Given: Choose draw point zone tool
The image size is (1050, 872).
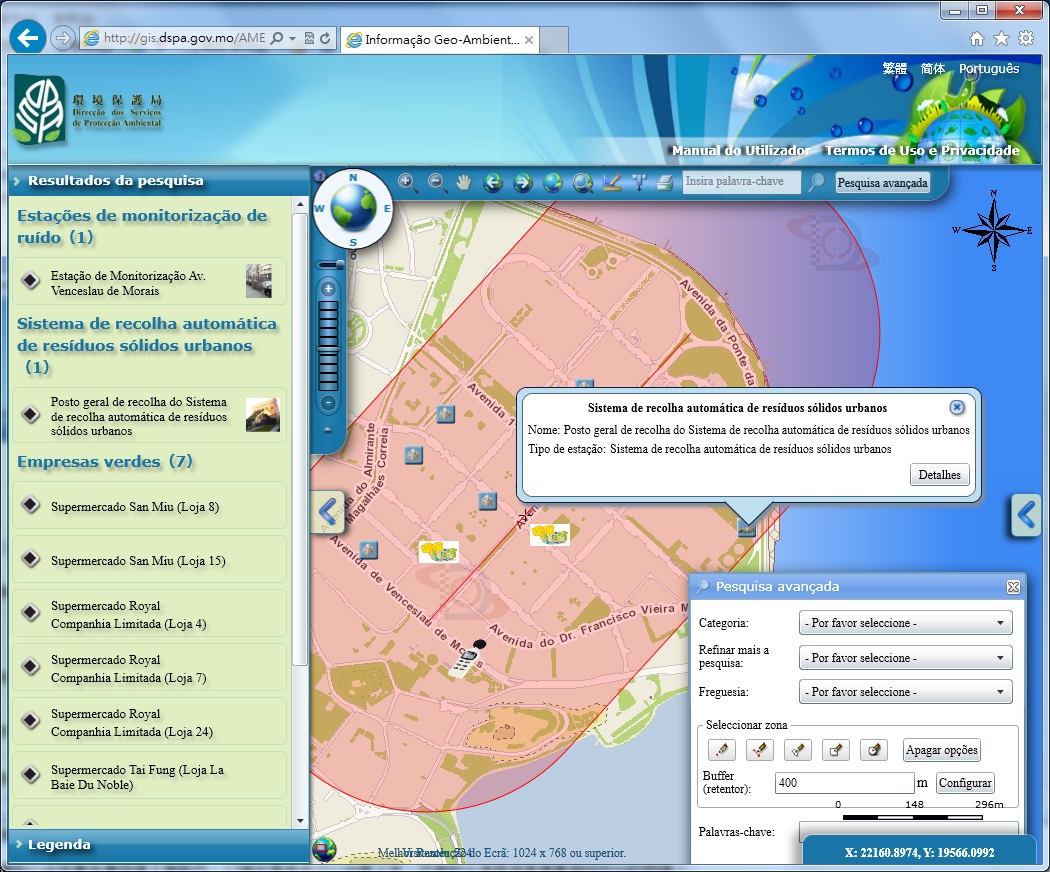Looking at the screenshot, I should coord(721,750).
